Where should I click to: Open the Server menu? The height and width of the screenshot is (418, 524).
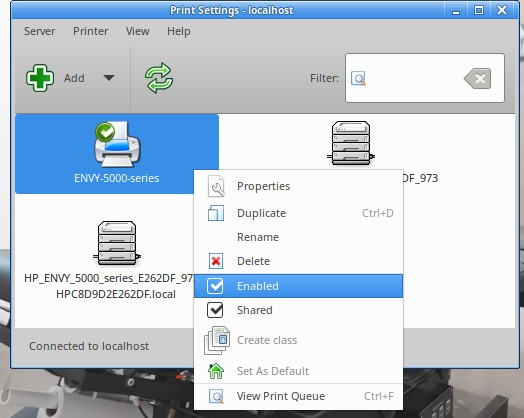[39, 31]
